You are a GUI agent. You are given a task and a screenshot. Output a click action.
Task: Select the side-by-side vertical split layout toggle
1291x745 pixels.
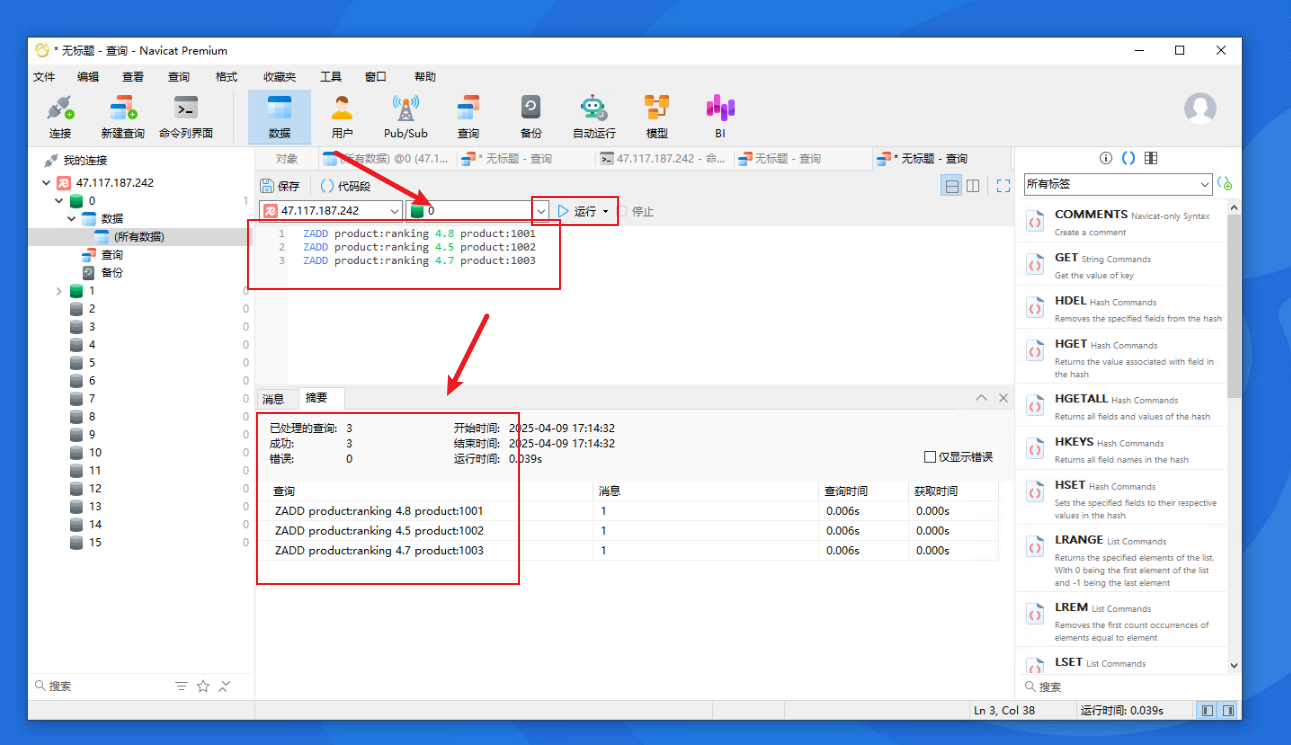973,185
